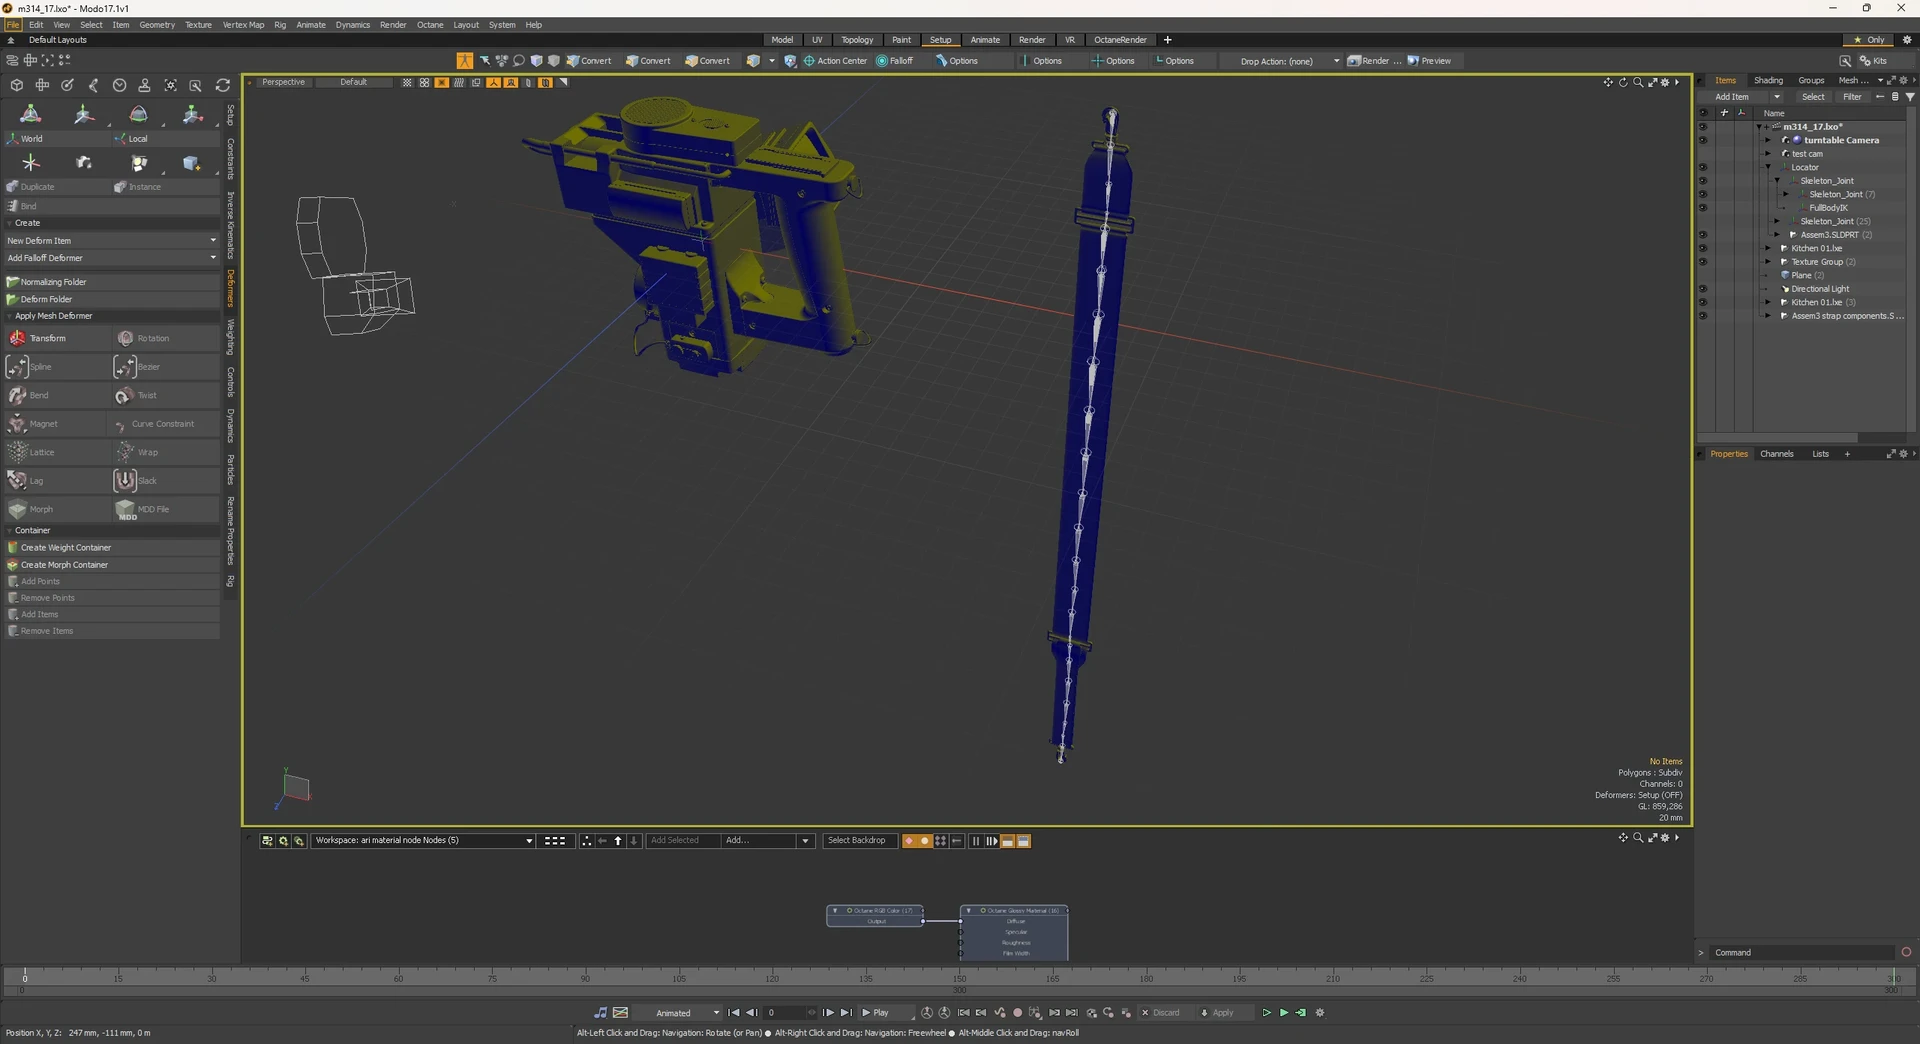Jump to the first frame
Image resolution: width=1920 pixels, height=1044 pixels.
pyautogui.click(x=733, y=1012)
